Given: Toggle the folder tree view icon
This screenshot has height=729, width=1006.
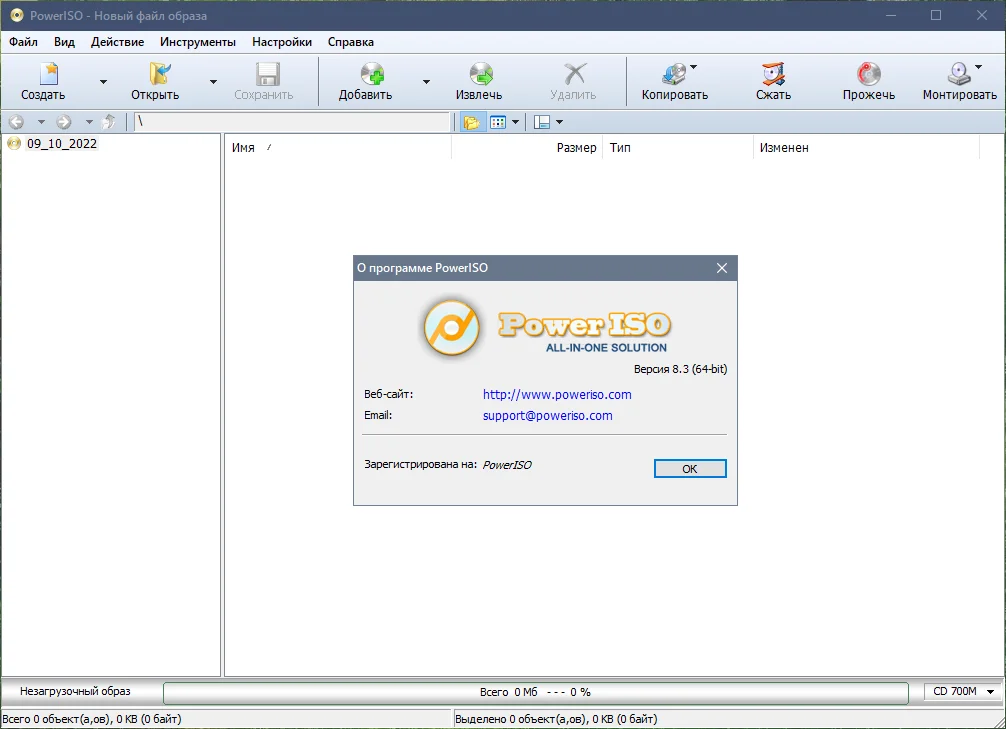Looking at the screenshot, I should click(x=472, y=122).
